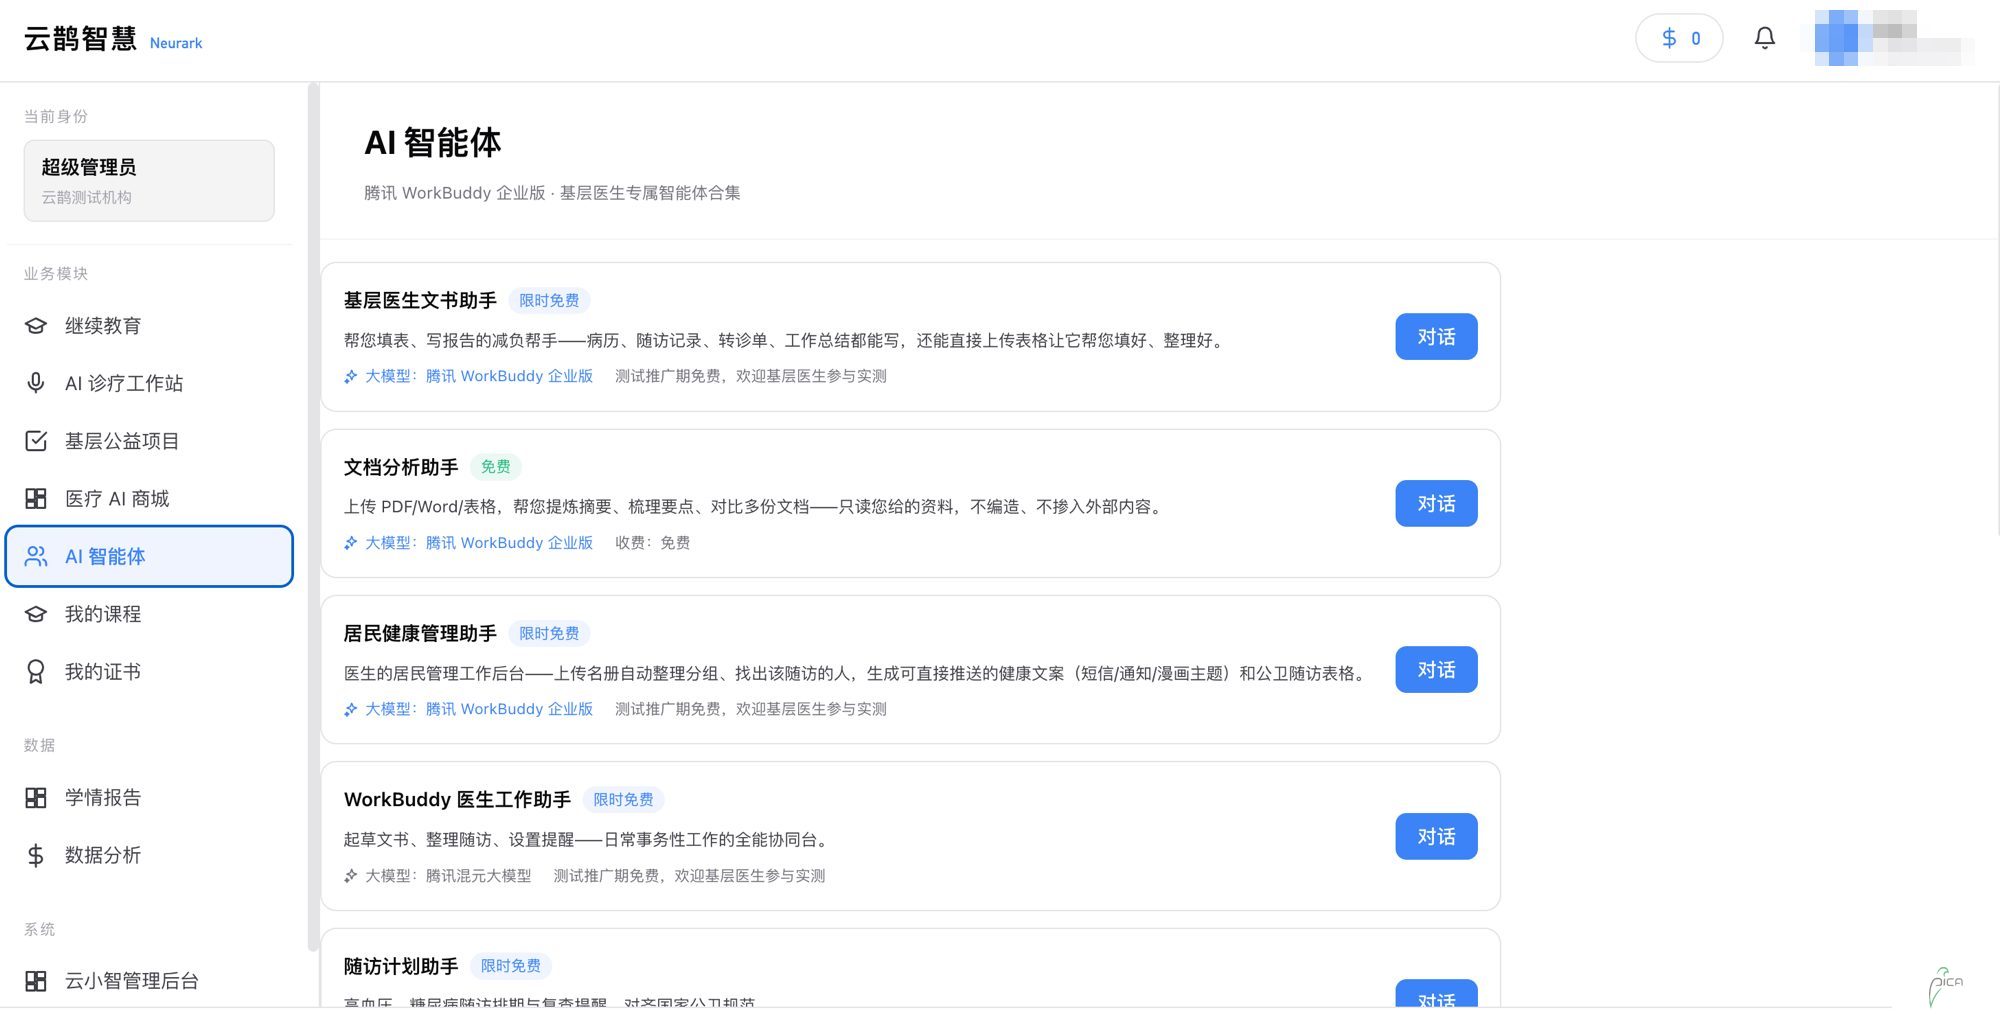Click the AI 智能体 people icon

(x=36, y=557)
